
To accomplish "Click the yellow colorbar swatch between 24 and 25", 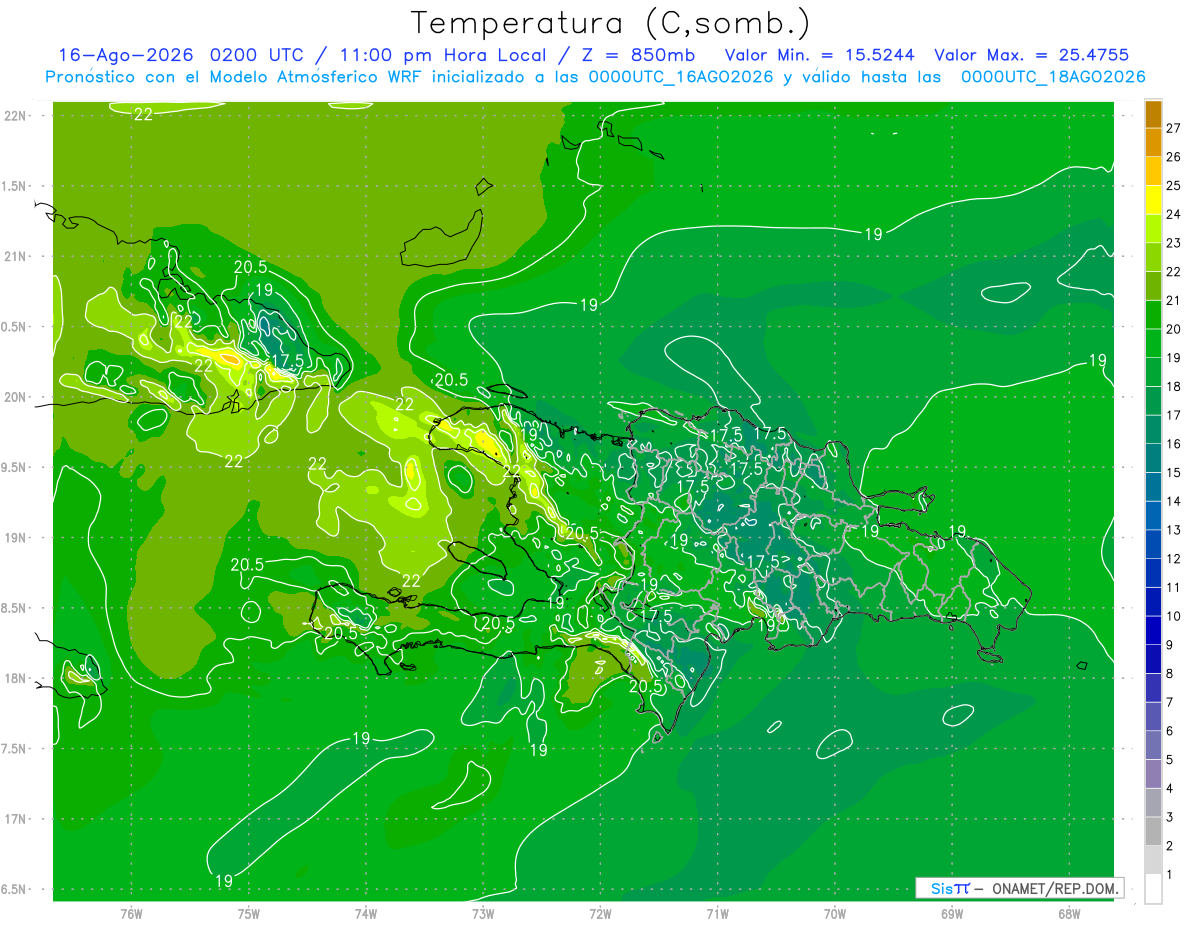I will [x=1153, y=200].
